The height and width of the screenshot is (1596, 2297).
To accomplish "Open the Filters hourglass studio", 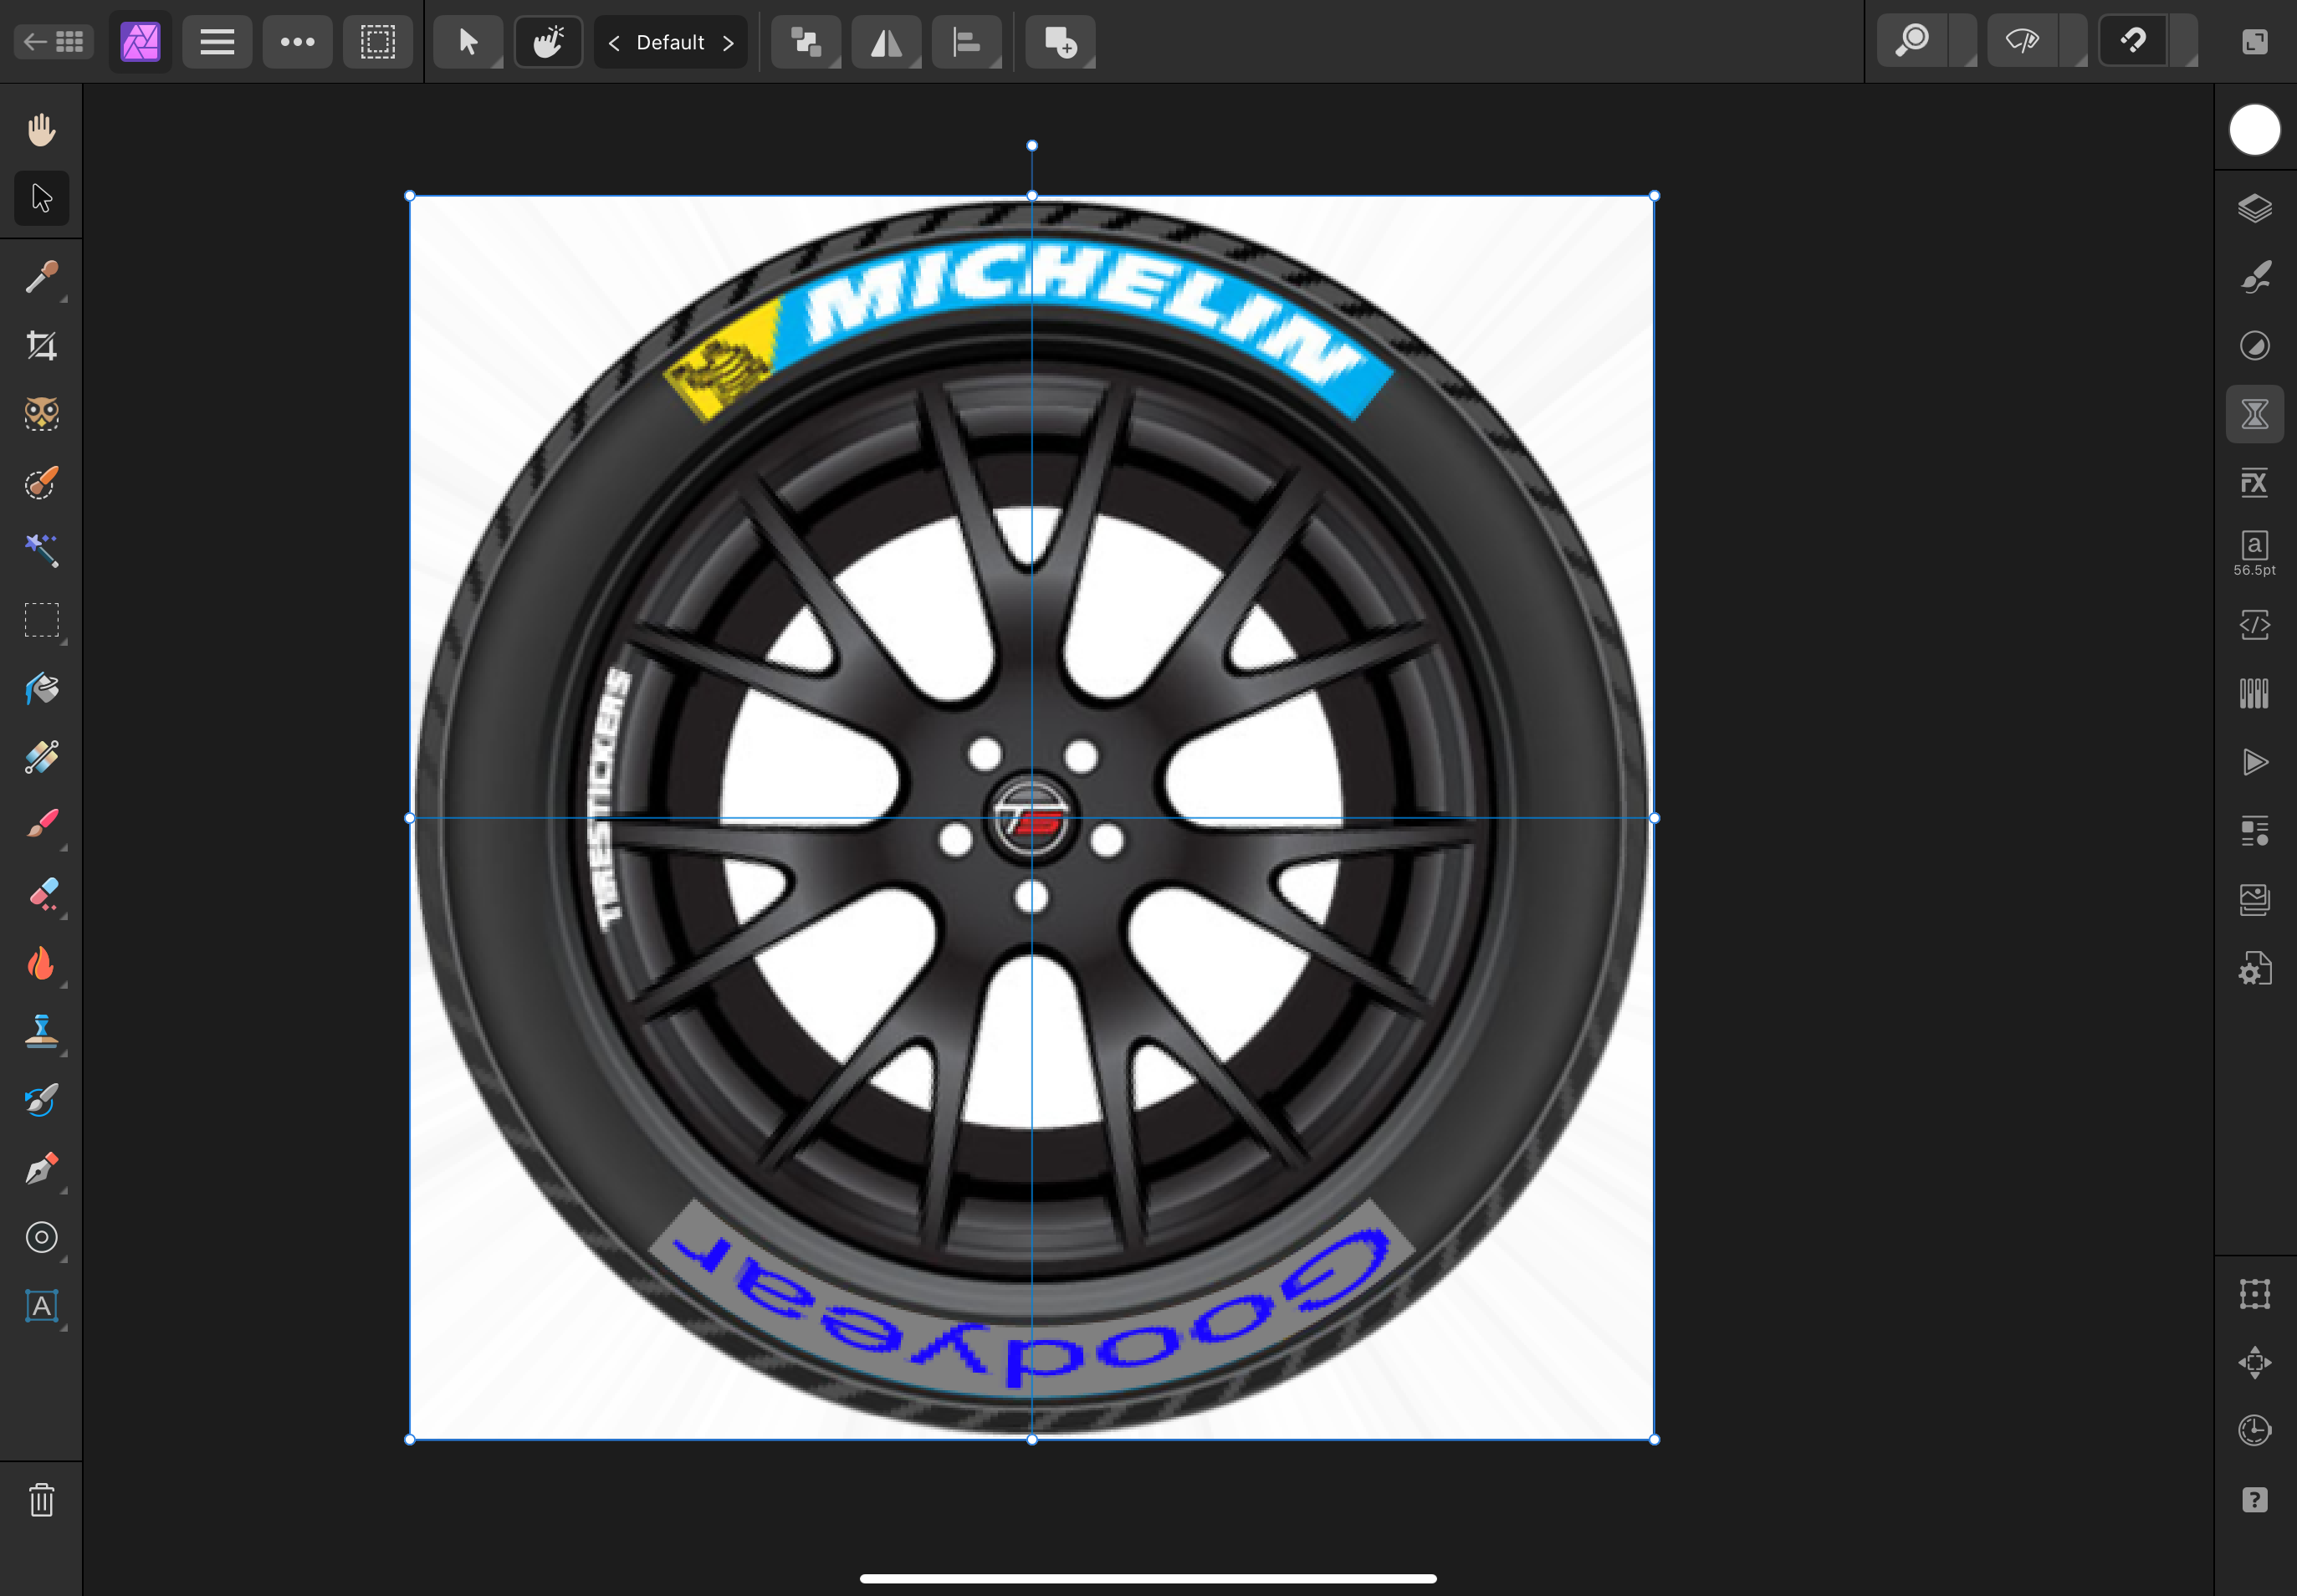I will click(x=2254, y=414).
